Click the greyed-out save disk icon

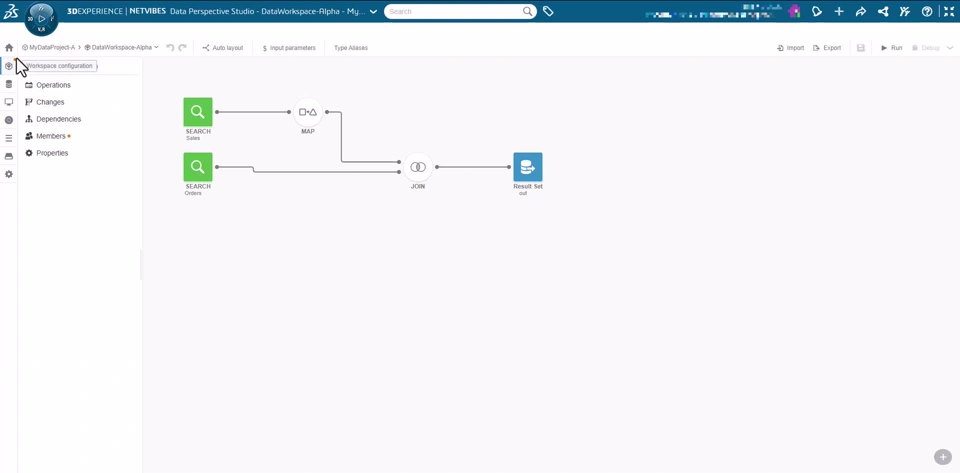(861, 48)
